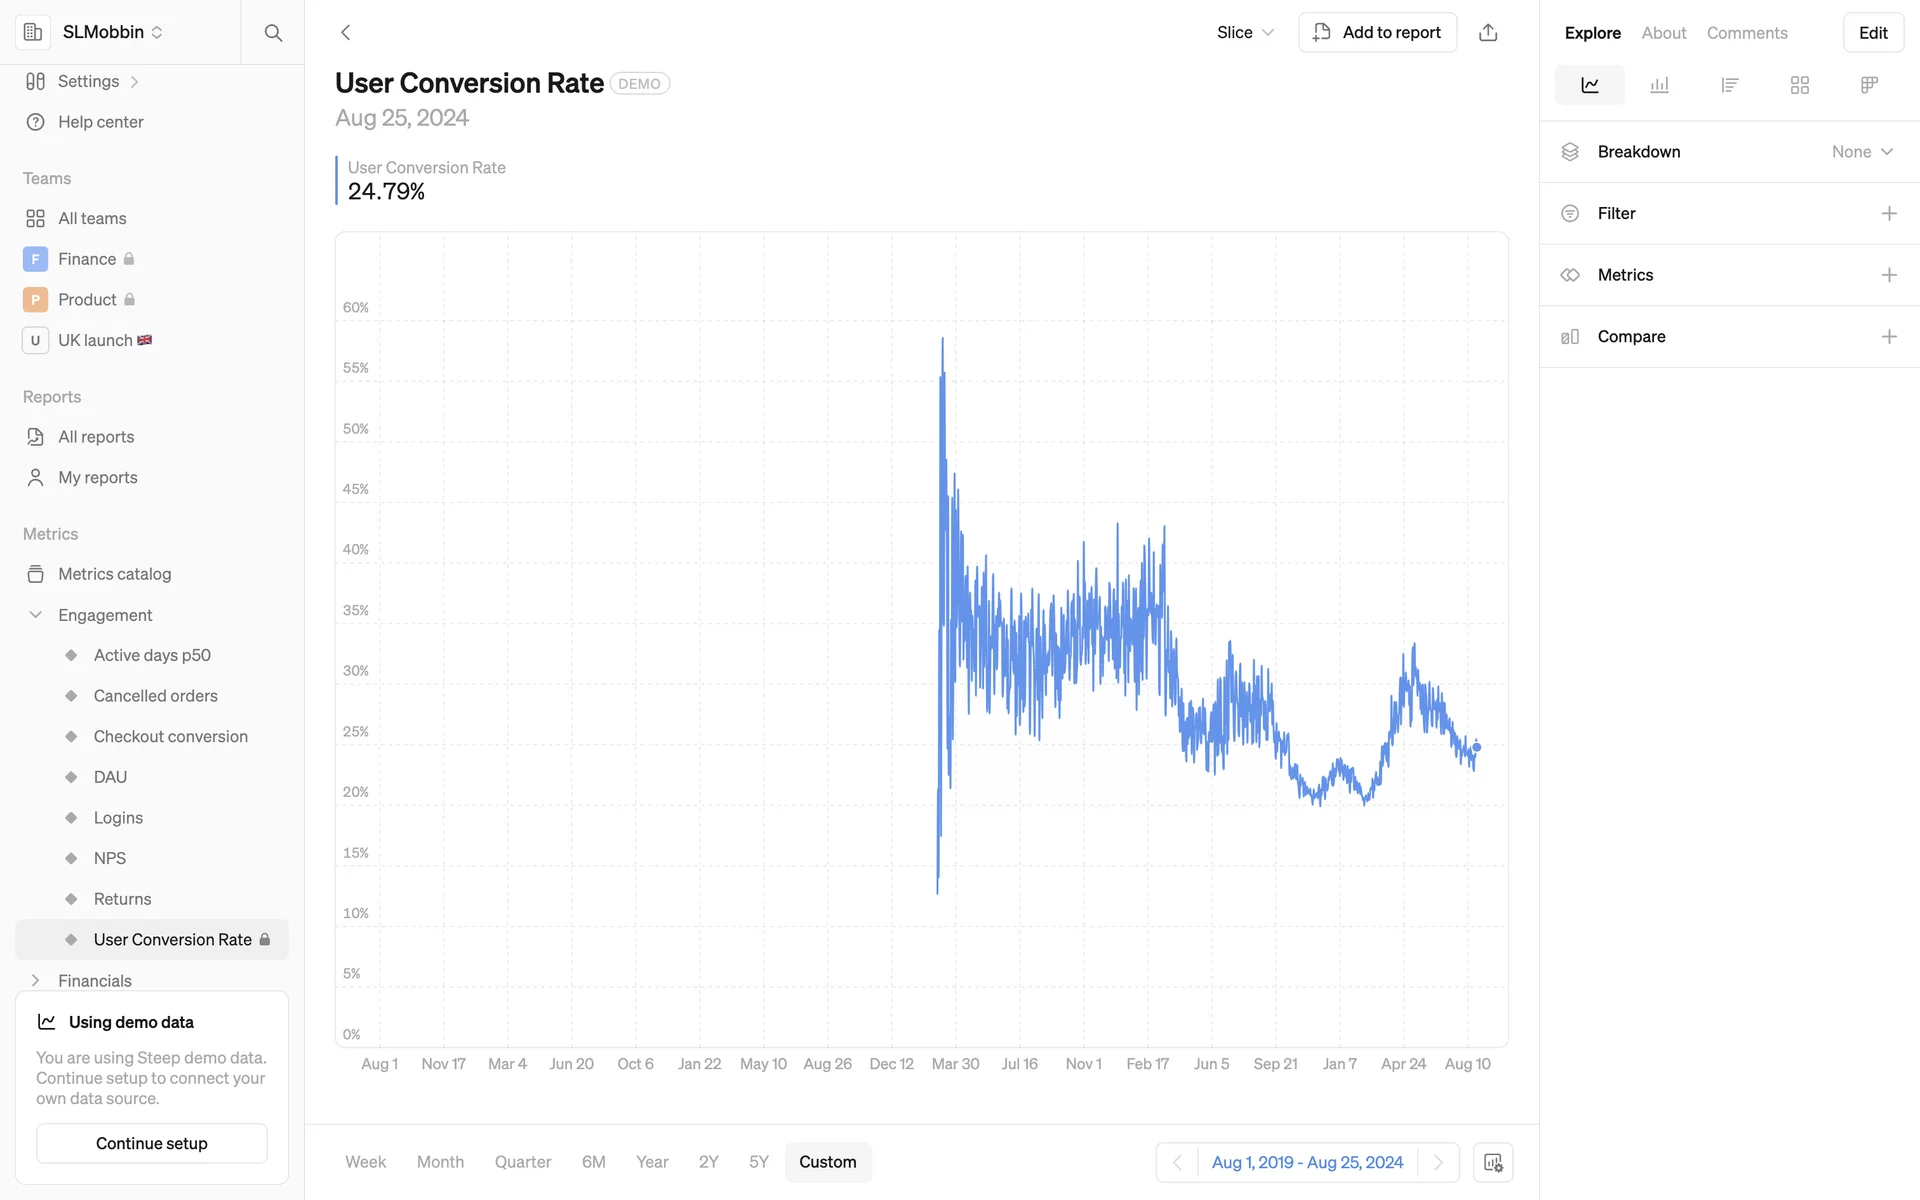Select the table view icon
This screenshot has height=1200, width=1920.
pyautogui.click(x=1869, y=85)
